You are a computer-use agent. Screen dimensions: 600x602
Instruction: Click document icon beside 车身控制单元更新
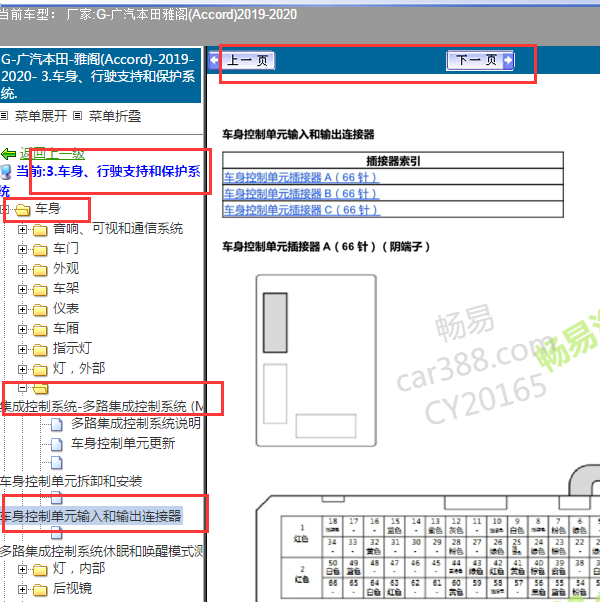coord(57,444)
